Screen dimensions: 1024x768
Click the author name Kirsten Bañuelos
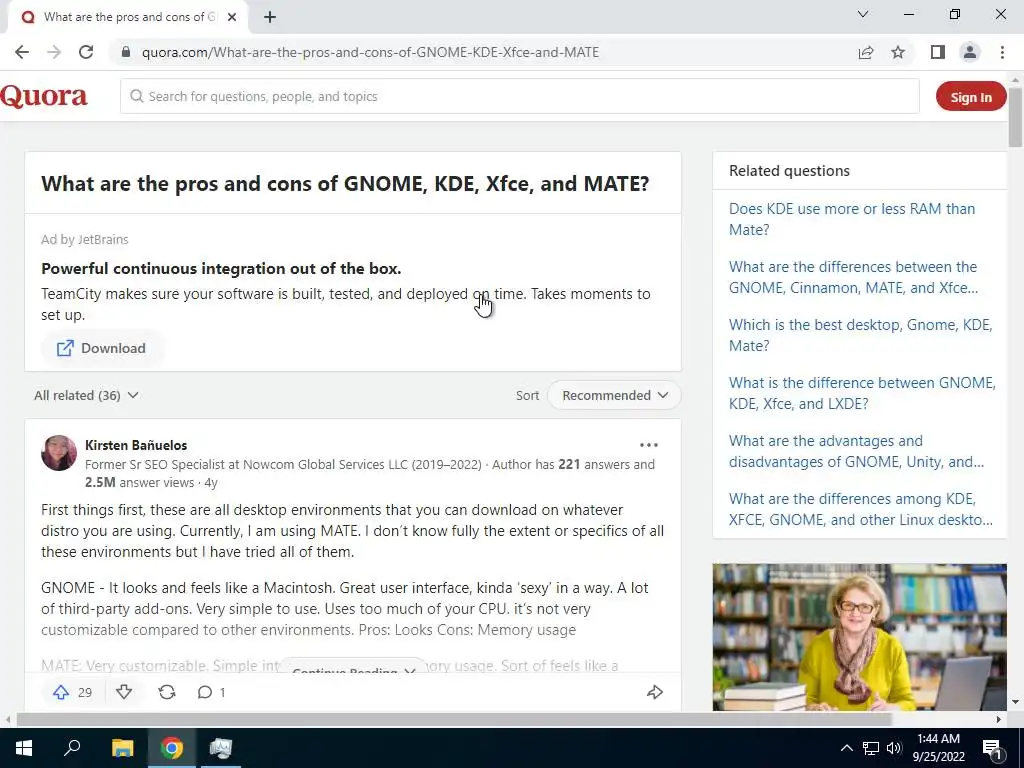click(136, 445)
